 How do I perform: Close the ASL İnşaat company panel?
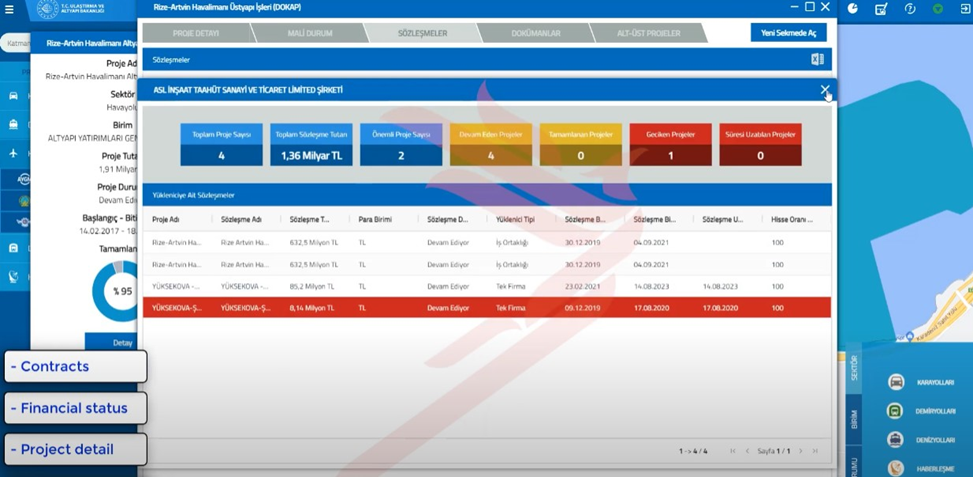pyautogui.click(x=825, y=90)
